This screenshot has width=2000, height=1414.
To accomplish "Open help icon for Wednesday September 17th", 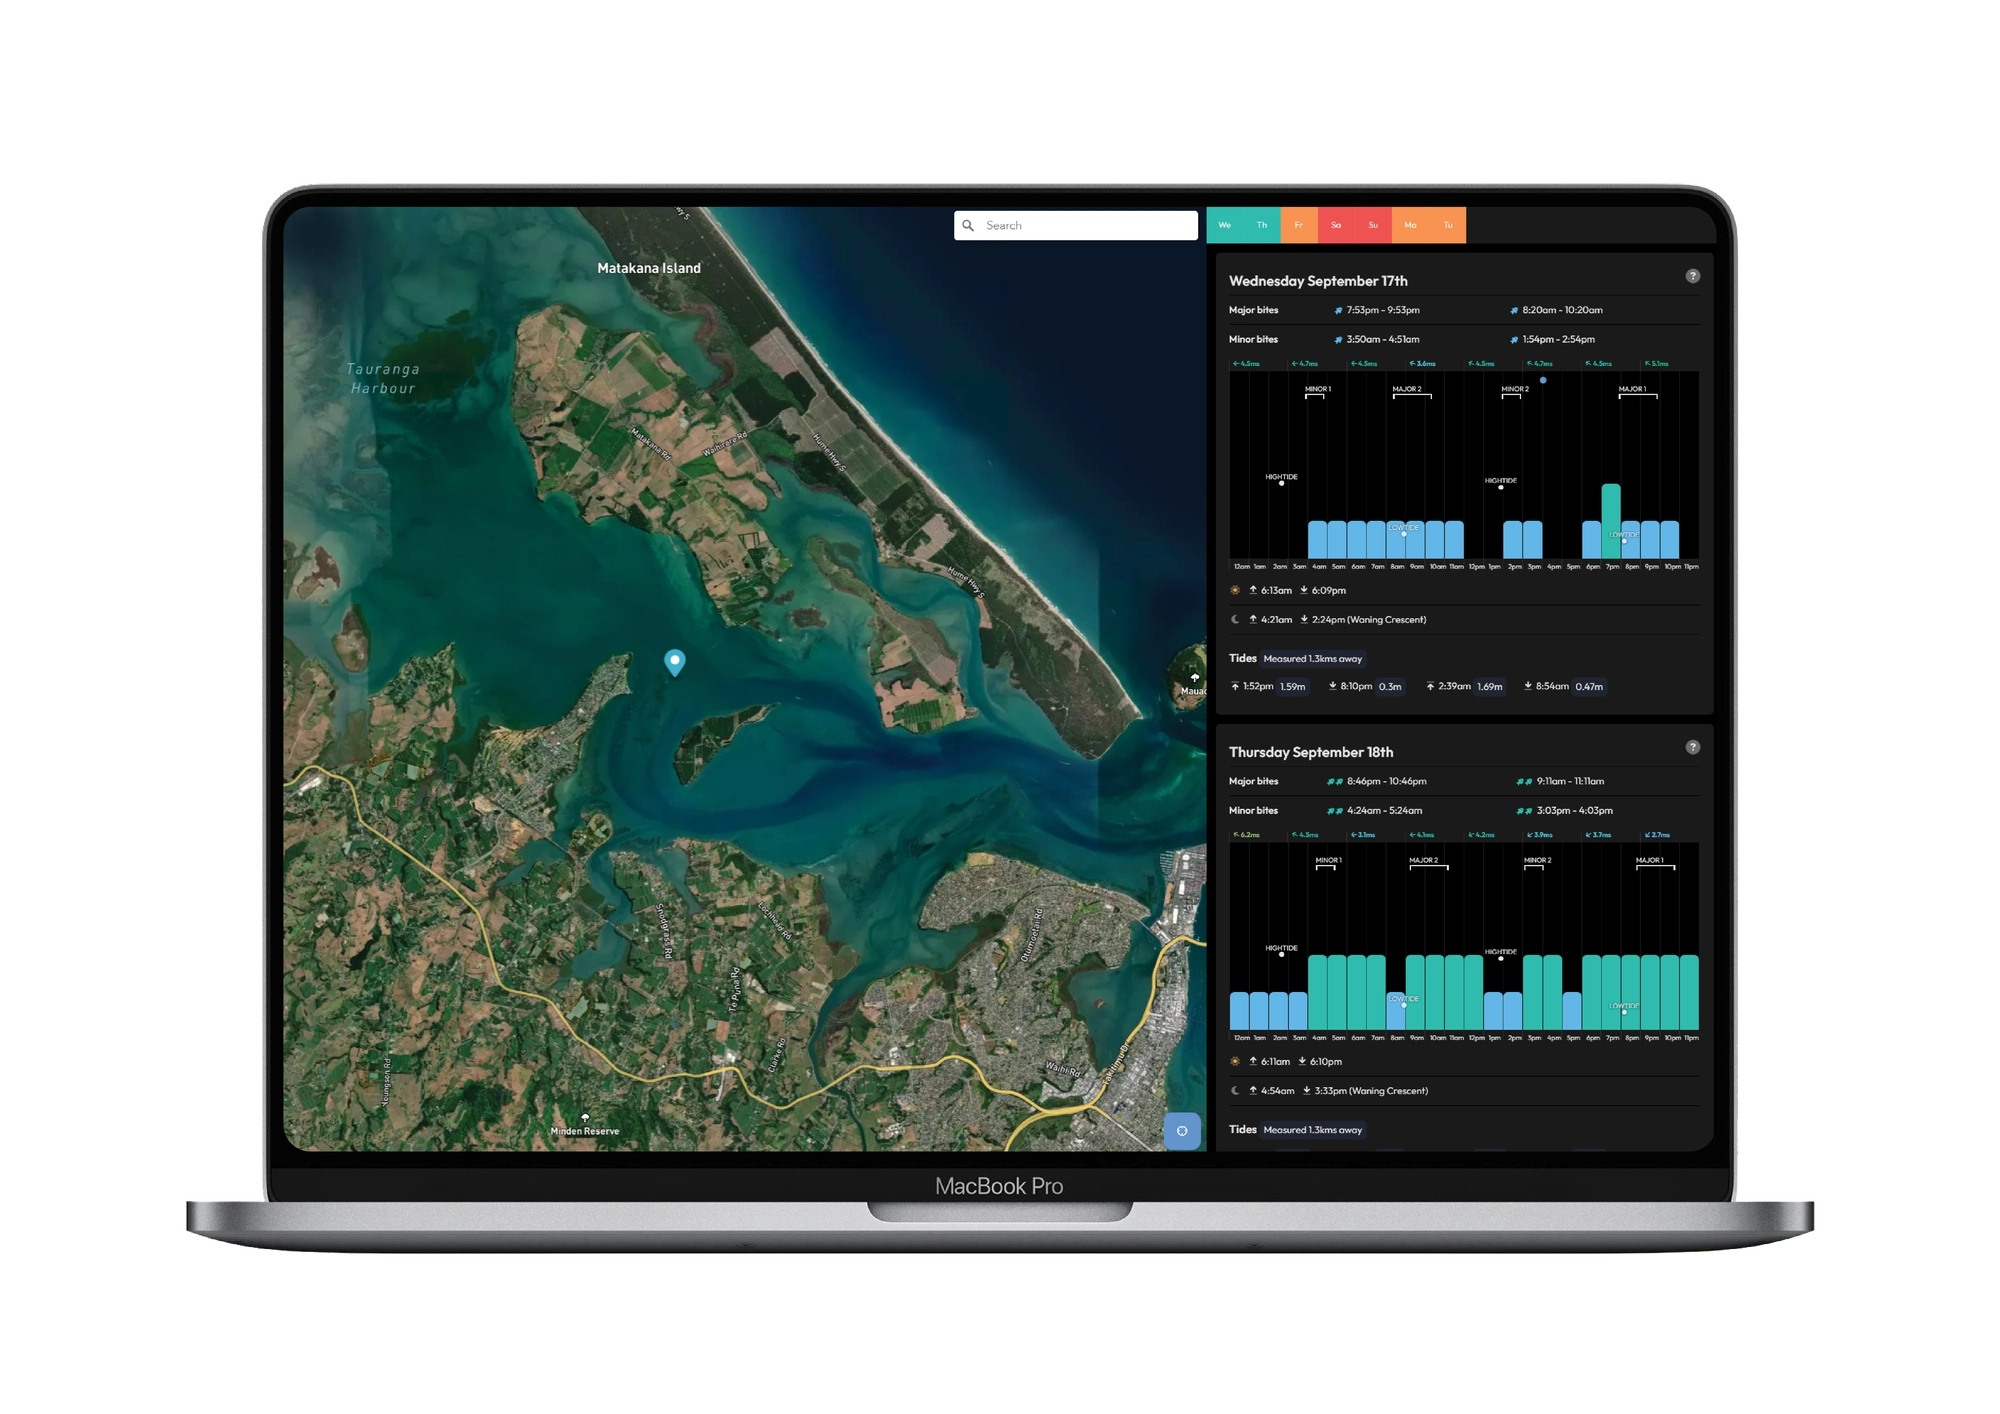I will [x=1693, y=276].
